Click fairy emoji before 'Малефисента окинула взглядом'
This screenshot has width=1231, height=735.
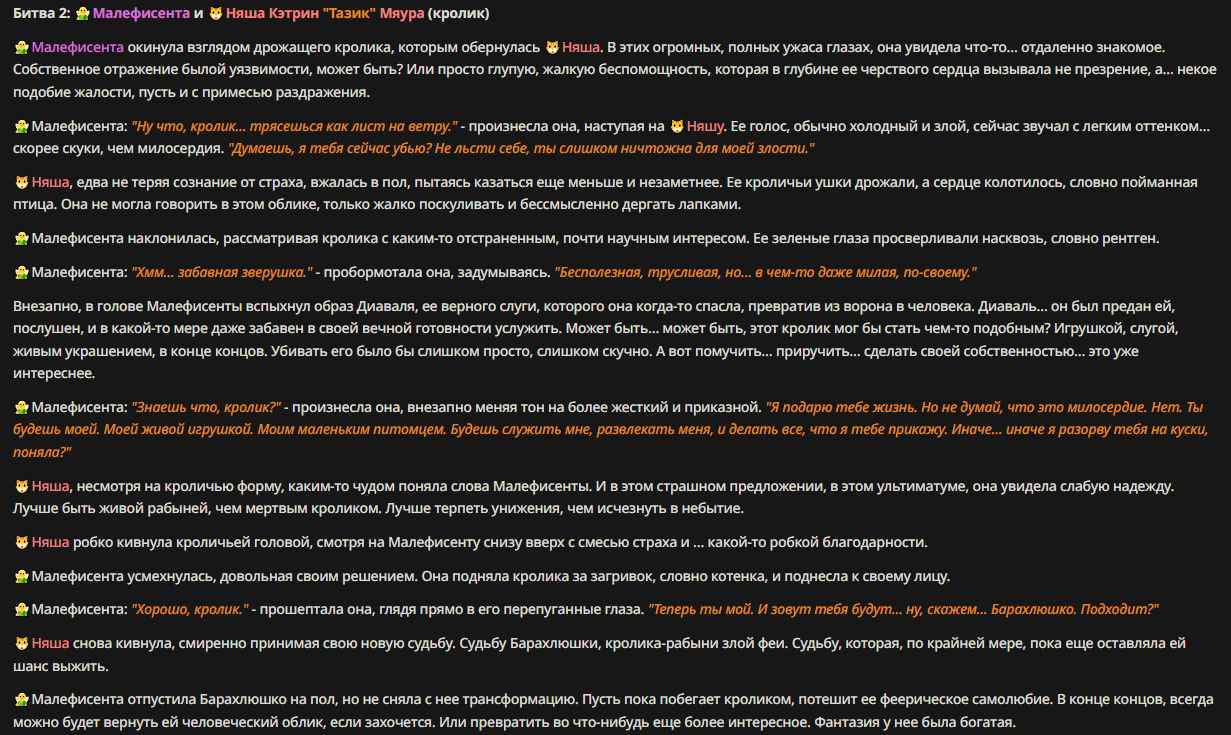tap(21, 48)
